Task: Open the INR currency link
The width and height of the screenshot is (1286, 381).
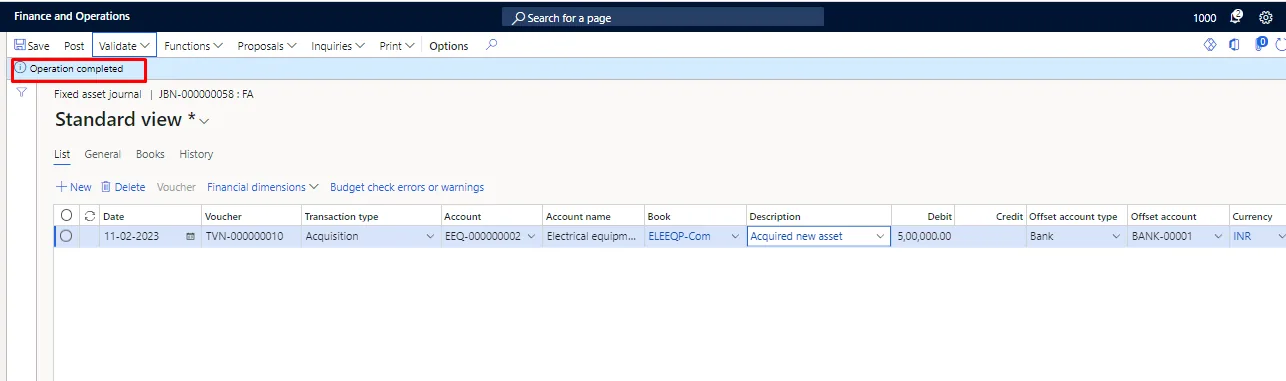Action: [x=1242, y=237]
